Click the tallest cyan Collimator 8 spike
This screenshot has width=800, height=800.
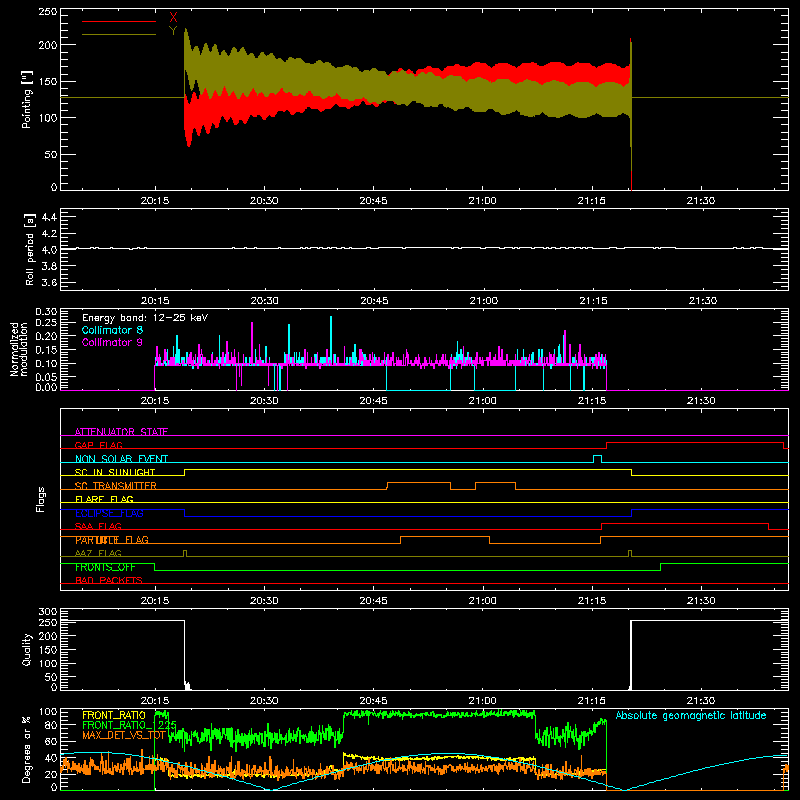point(331,339)
